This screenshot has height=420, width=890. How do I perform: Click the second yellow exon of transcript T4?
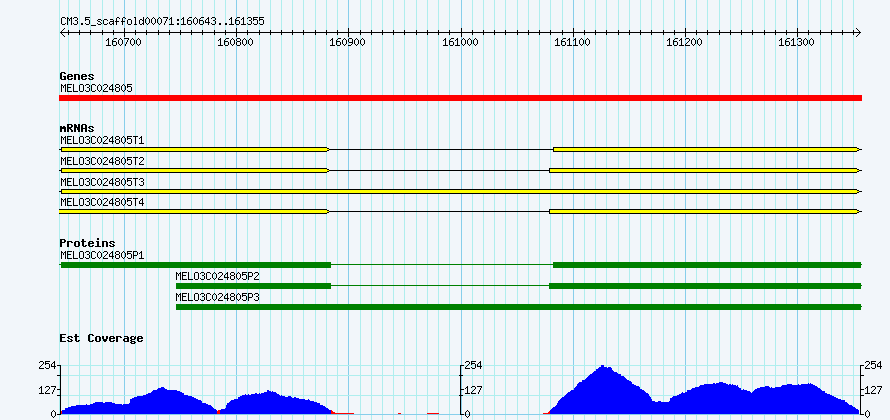click(705, 212)
